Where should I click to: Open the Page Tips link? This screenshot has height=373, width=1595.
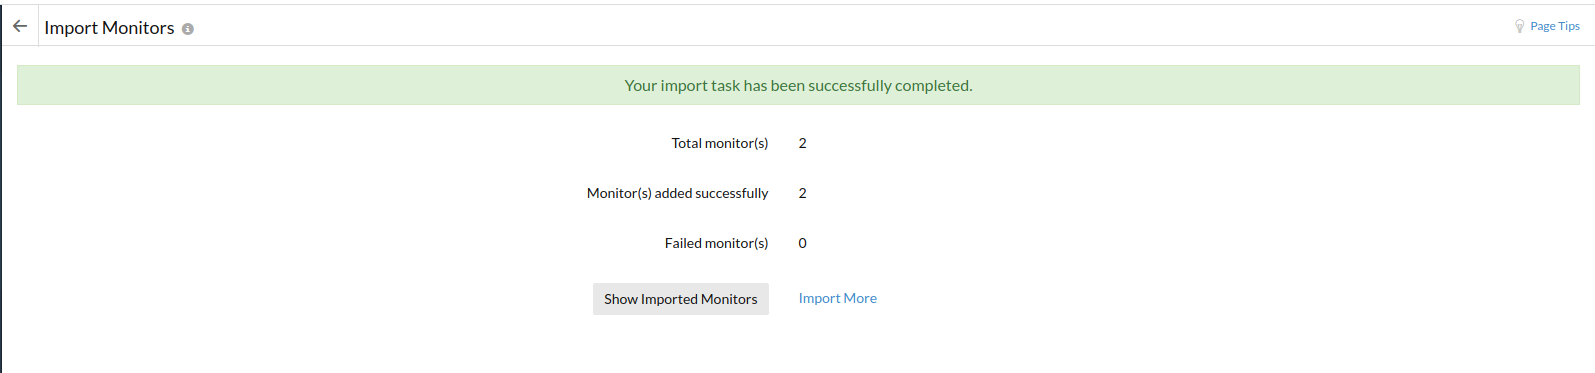click(x=1555, y=26)
